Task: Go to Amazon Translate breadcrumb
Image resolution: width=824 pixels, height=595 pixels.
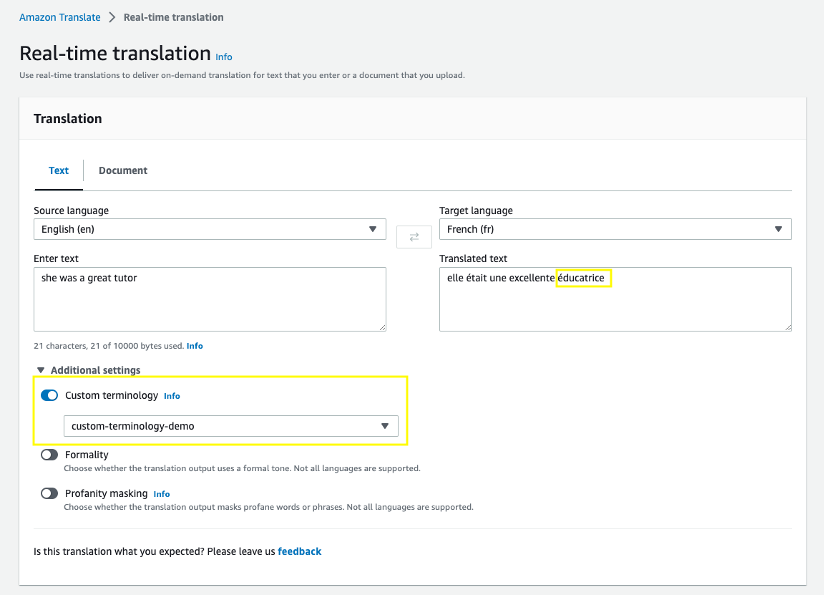Action: 60,18
